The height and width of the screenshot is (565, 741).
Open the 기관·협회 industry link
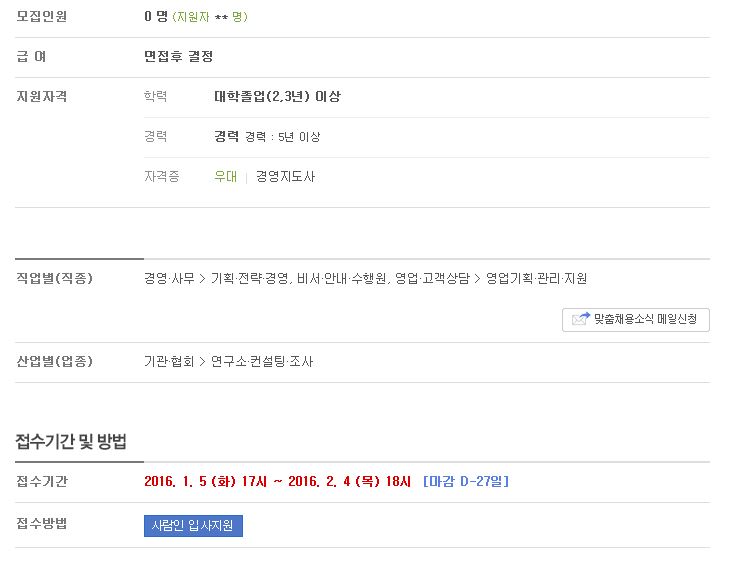pyautogui.click(x=169, y=362)
